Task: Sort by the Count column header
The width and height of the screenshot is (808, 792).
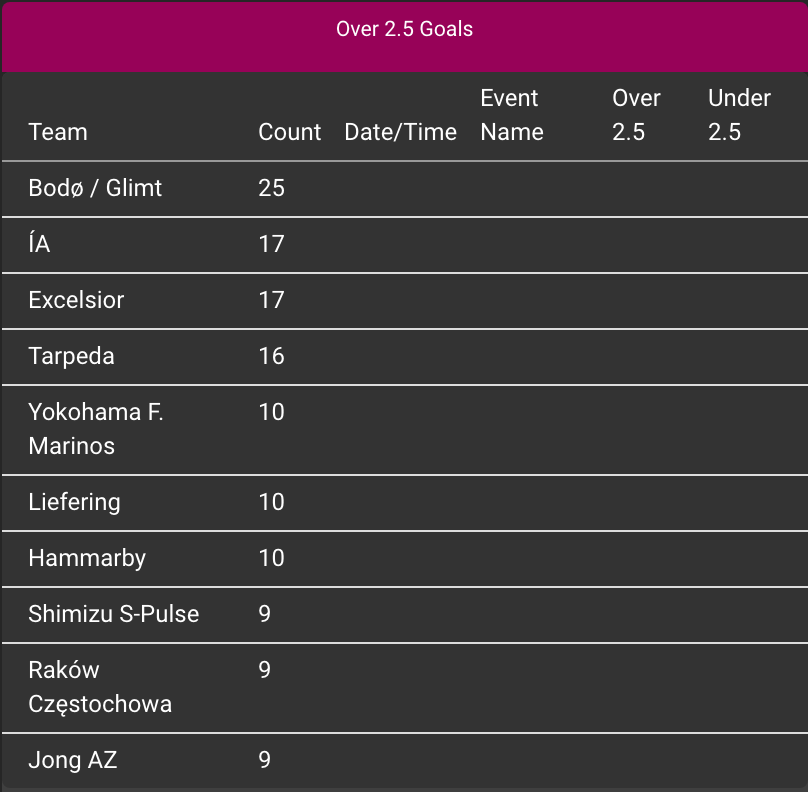Action: click(x=290, y=132)
